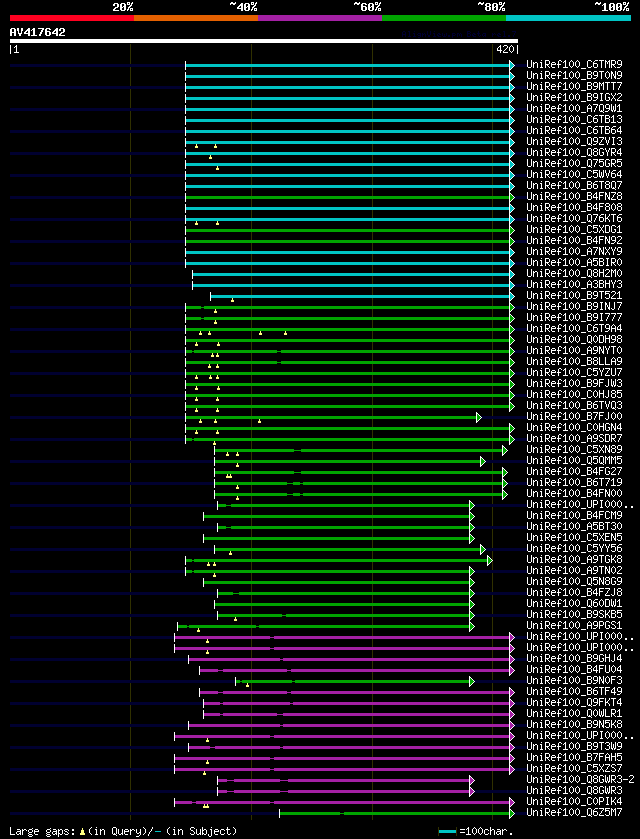Open hit UniRef100_C6TB13

pyautogui.click(x=574, y=119)
